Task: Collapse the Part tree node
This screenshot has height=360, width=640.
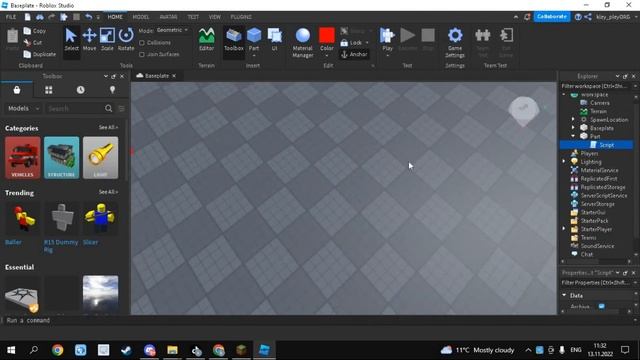Action: pyautogui.click(x=573, y=136)
